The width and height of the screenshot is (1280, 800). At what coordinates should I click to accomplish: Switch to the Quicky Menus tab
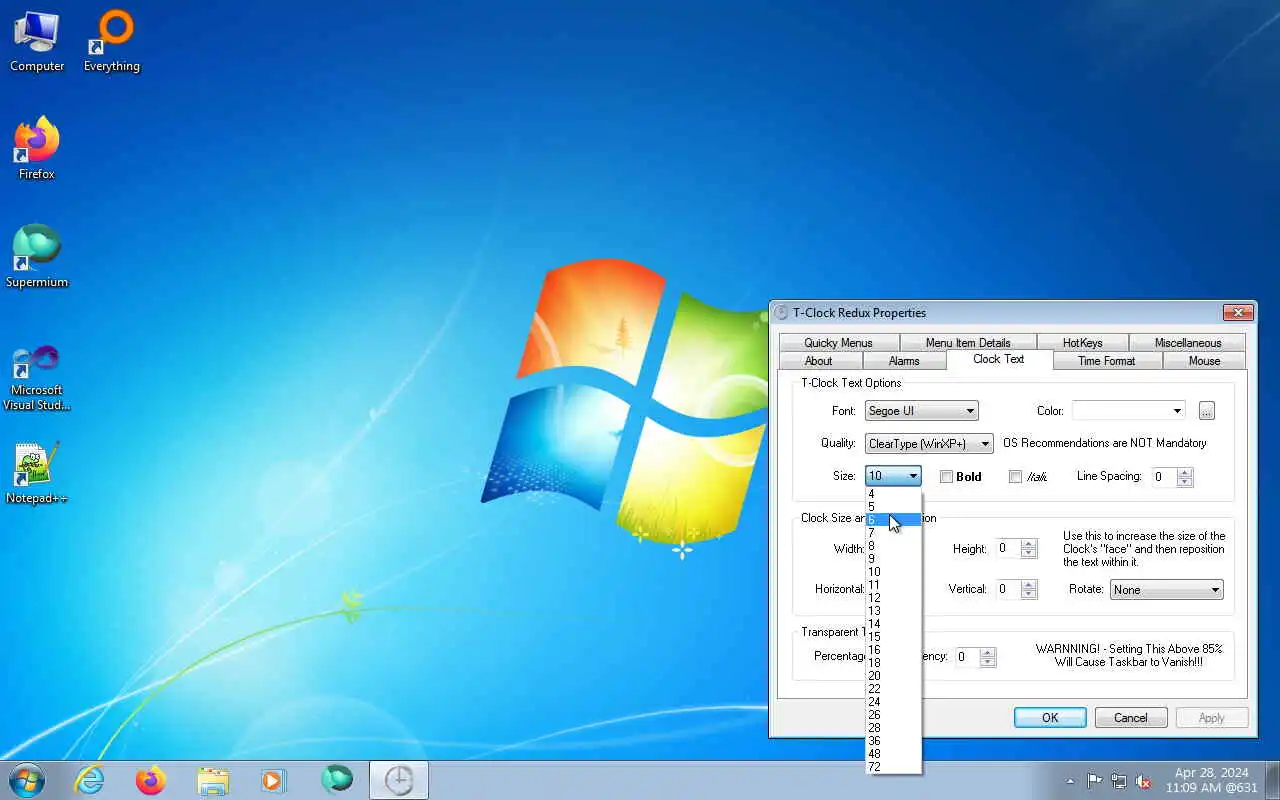838,343
